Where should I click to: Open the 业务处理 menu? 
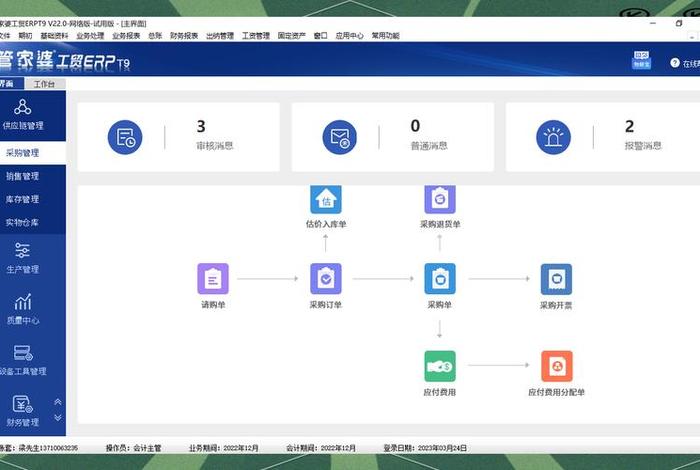click(90, 36)
